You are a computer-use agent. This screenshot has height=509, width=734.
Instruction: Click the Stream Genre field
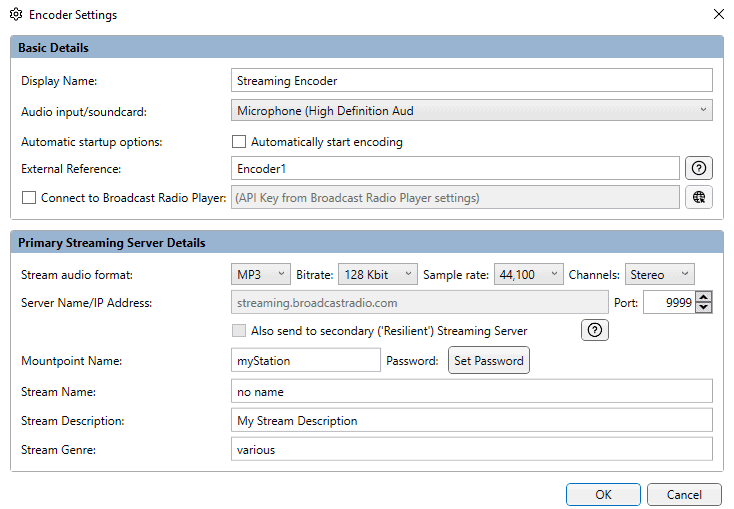coord(472,450)
